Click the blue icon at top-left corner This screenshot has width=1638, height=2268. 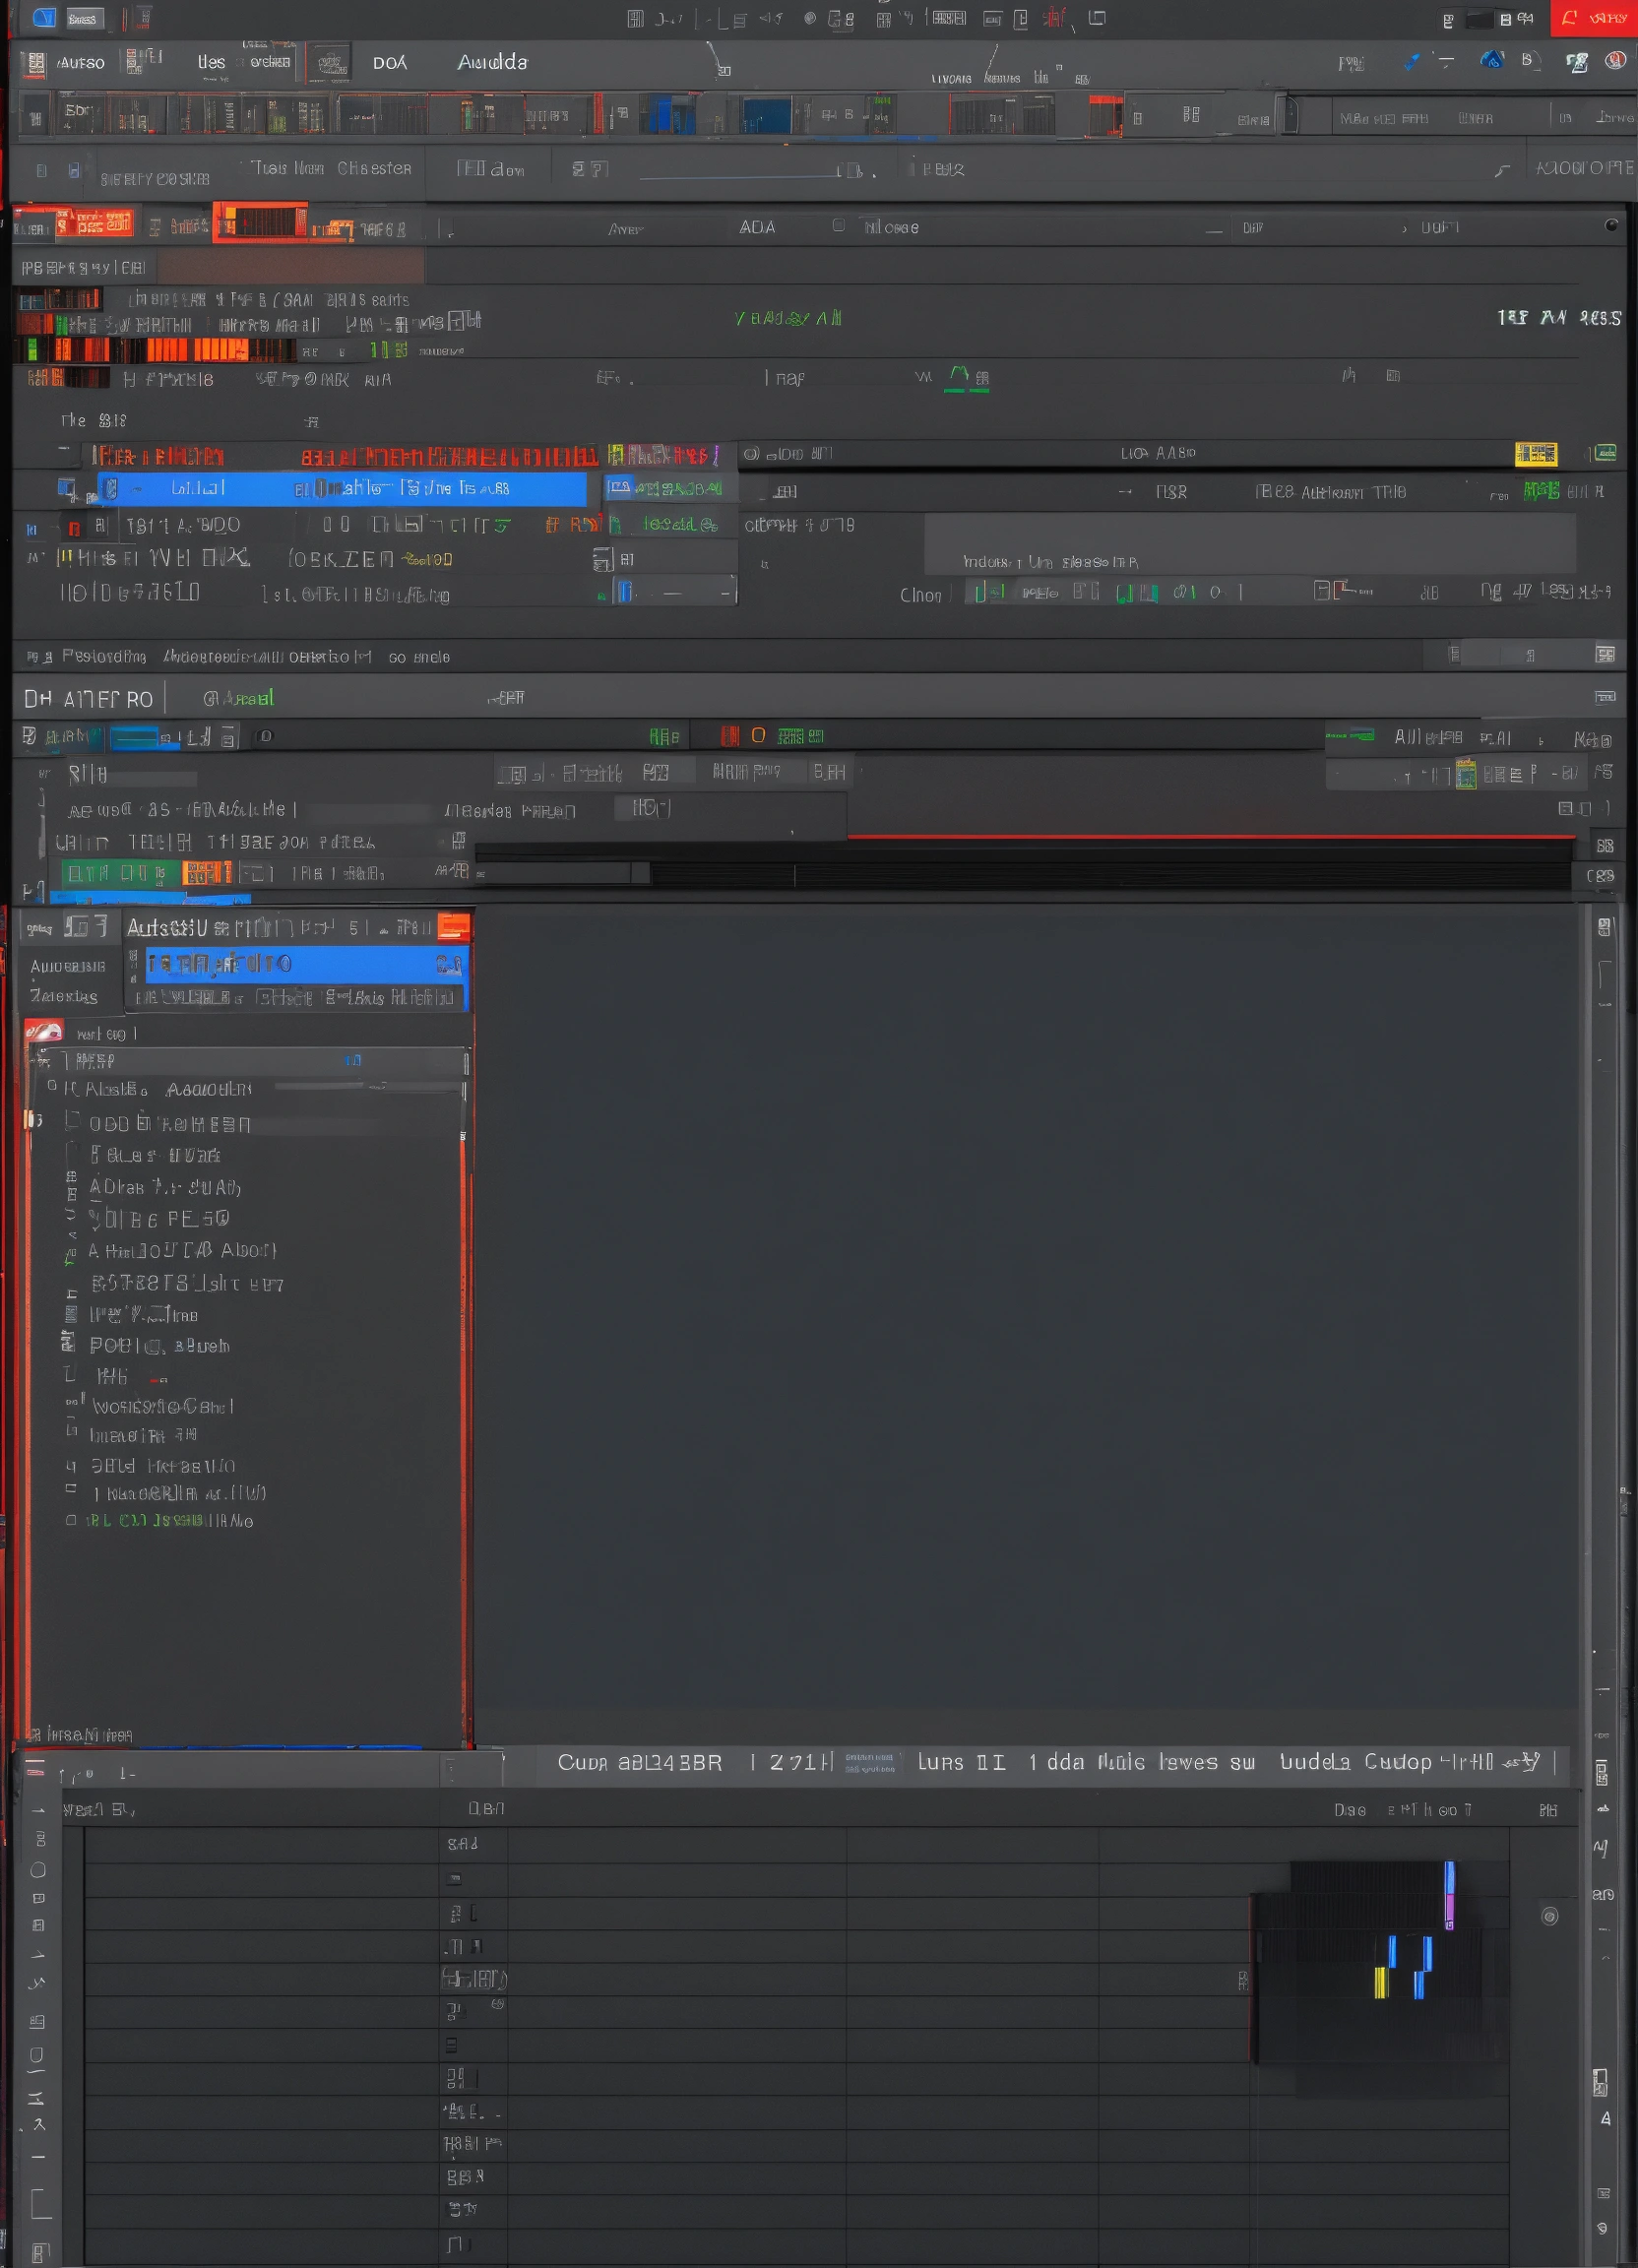(44, 18)
